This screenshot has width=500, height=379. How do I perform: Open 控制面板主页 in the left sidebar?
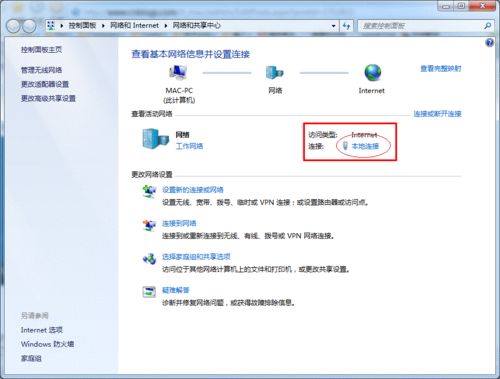41,50
